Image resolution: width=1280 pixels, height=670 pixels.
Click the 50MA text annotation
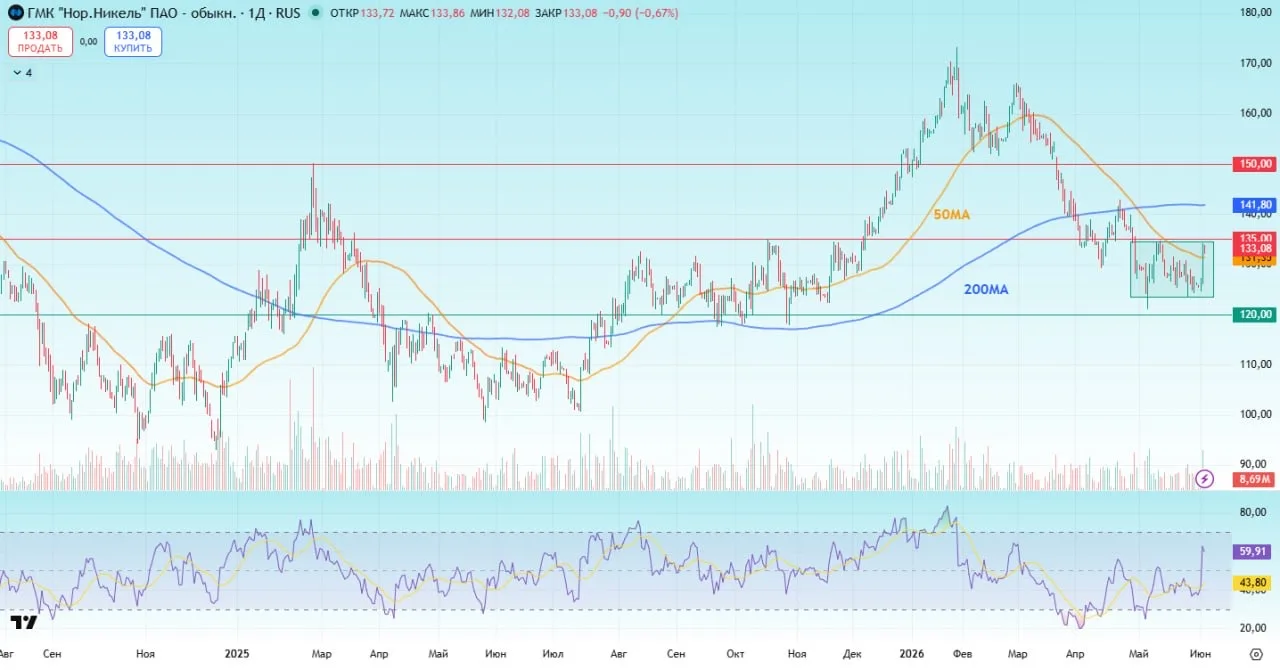(x=952, y=215)
